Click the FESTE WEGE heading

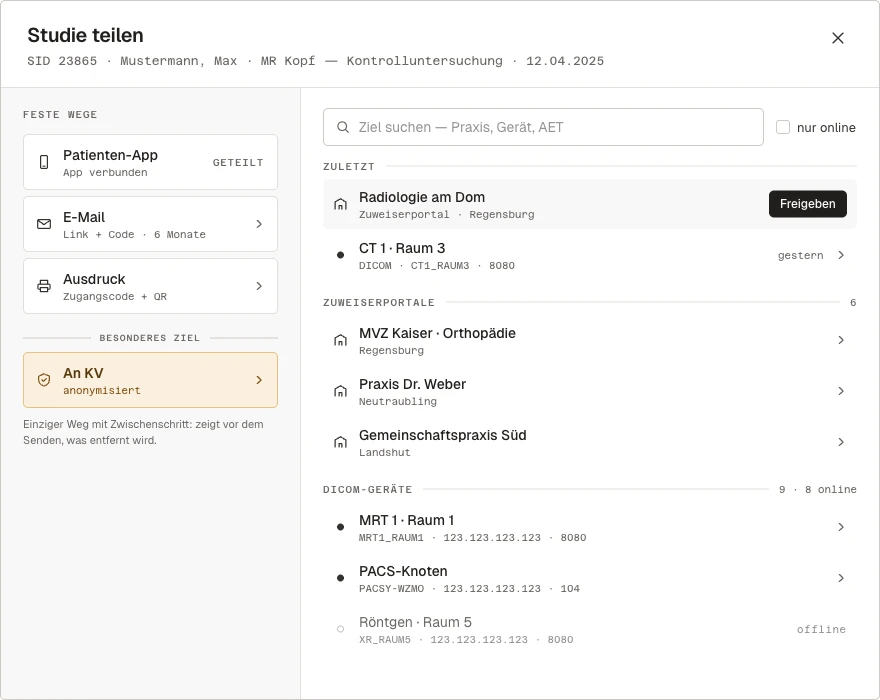coord(60,115)
